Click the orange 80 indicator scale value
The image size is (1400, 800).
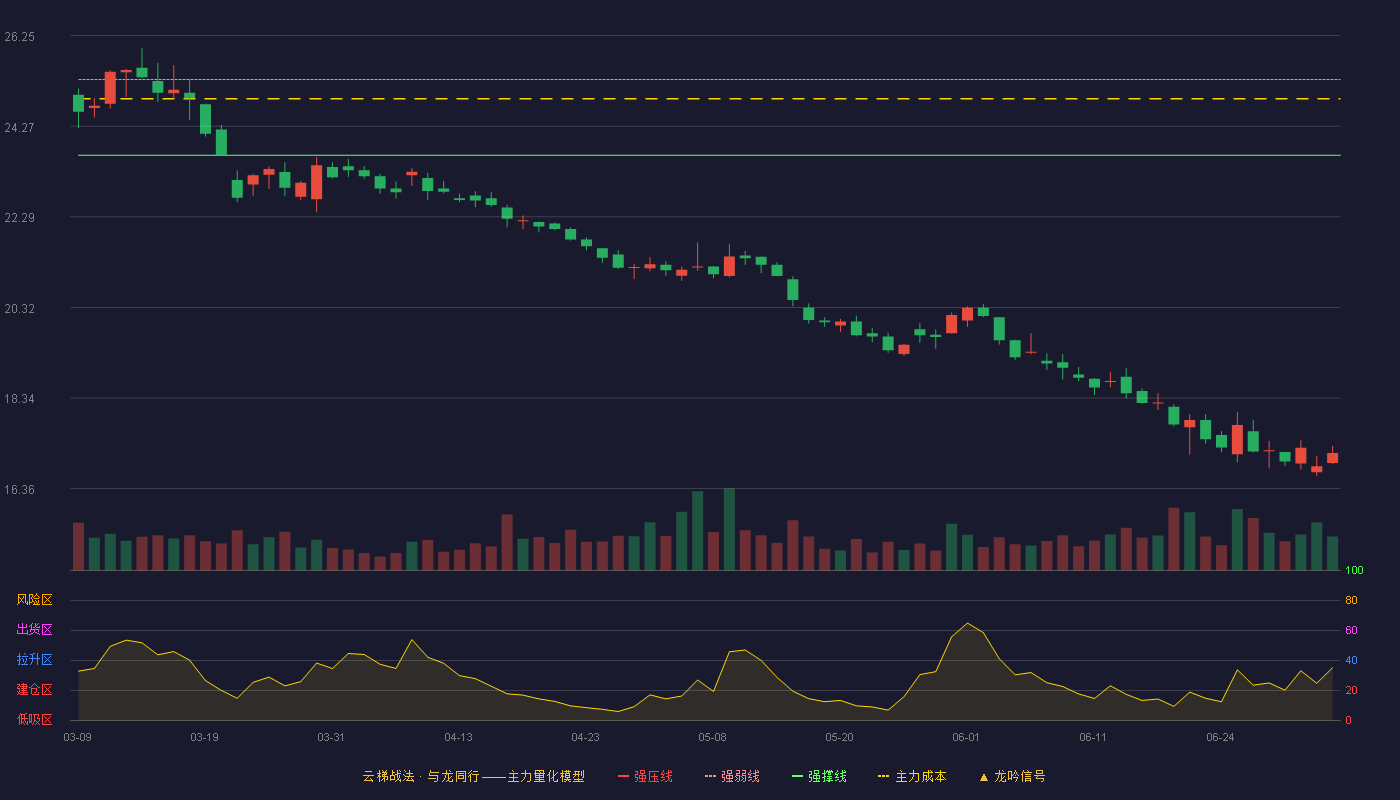(x=1351, y=600)
